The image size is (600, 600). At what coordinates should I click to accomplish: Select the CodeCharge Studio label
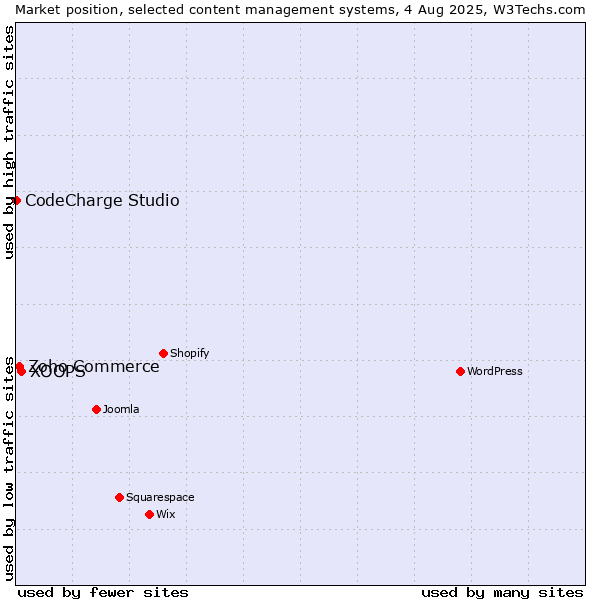point(102,201)
